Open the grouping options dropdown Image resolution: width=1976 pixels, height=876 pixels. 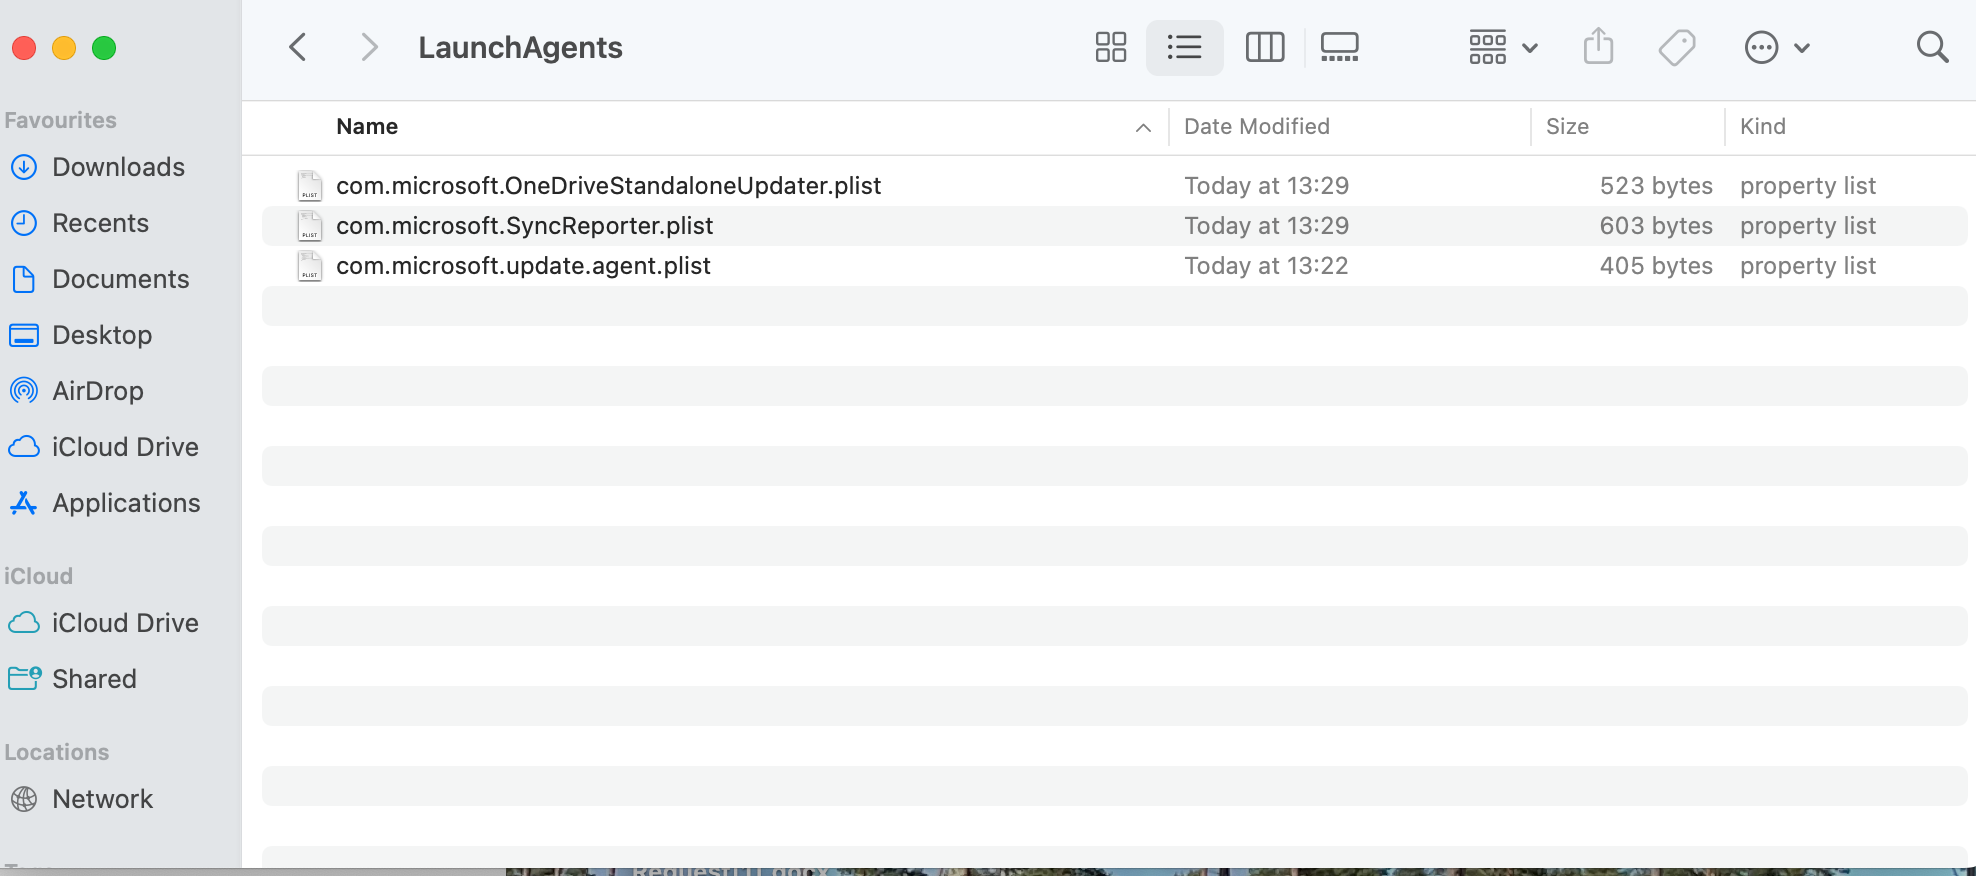click(1501, 46)
